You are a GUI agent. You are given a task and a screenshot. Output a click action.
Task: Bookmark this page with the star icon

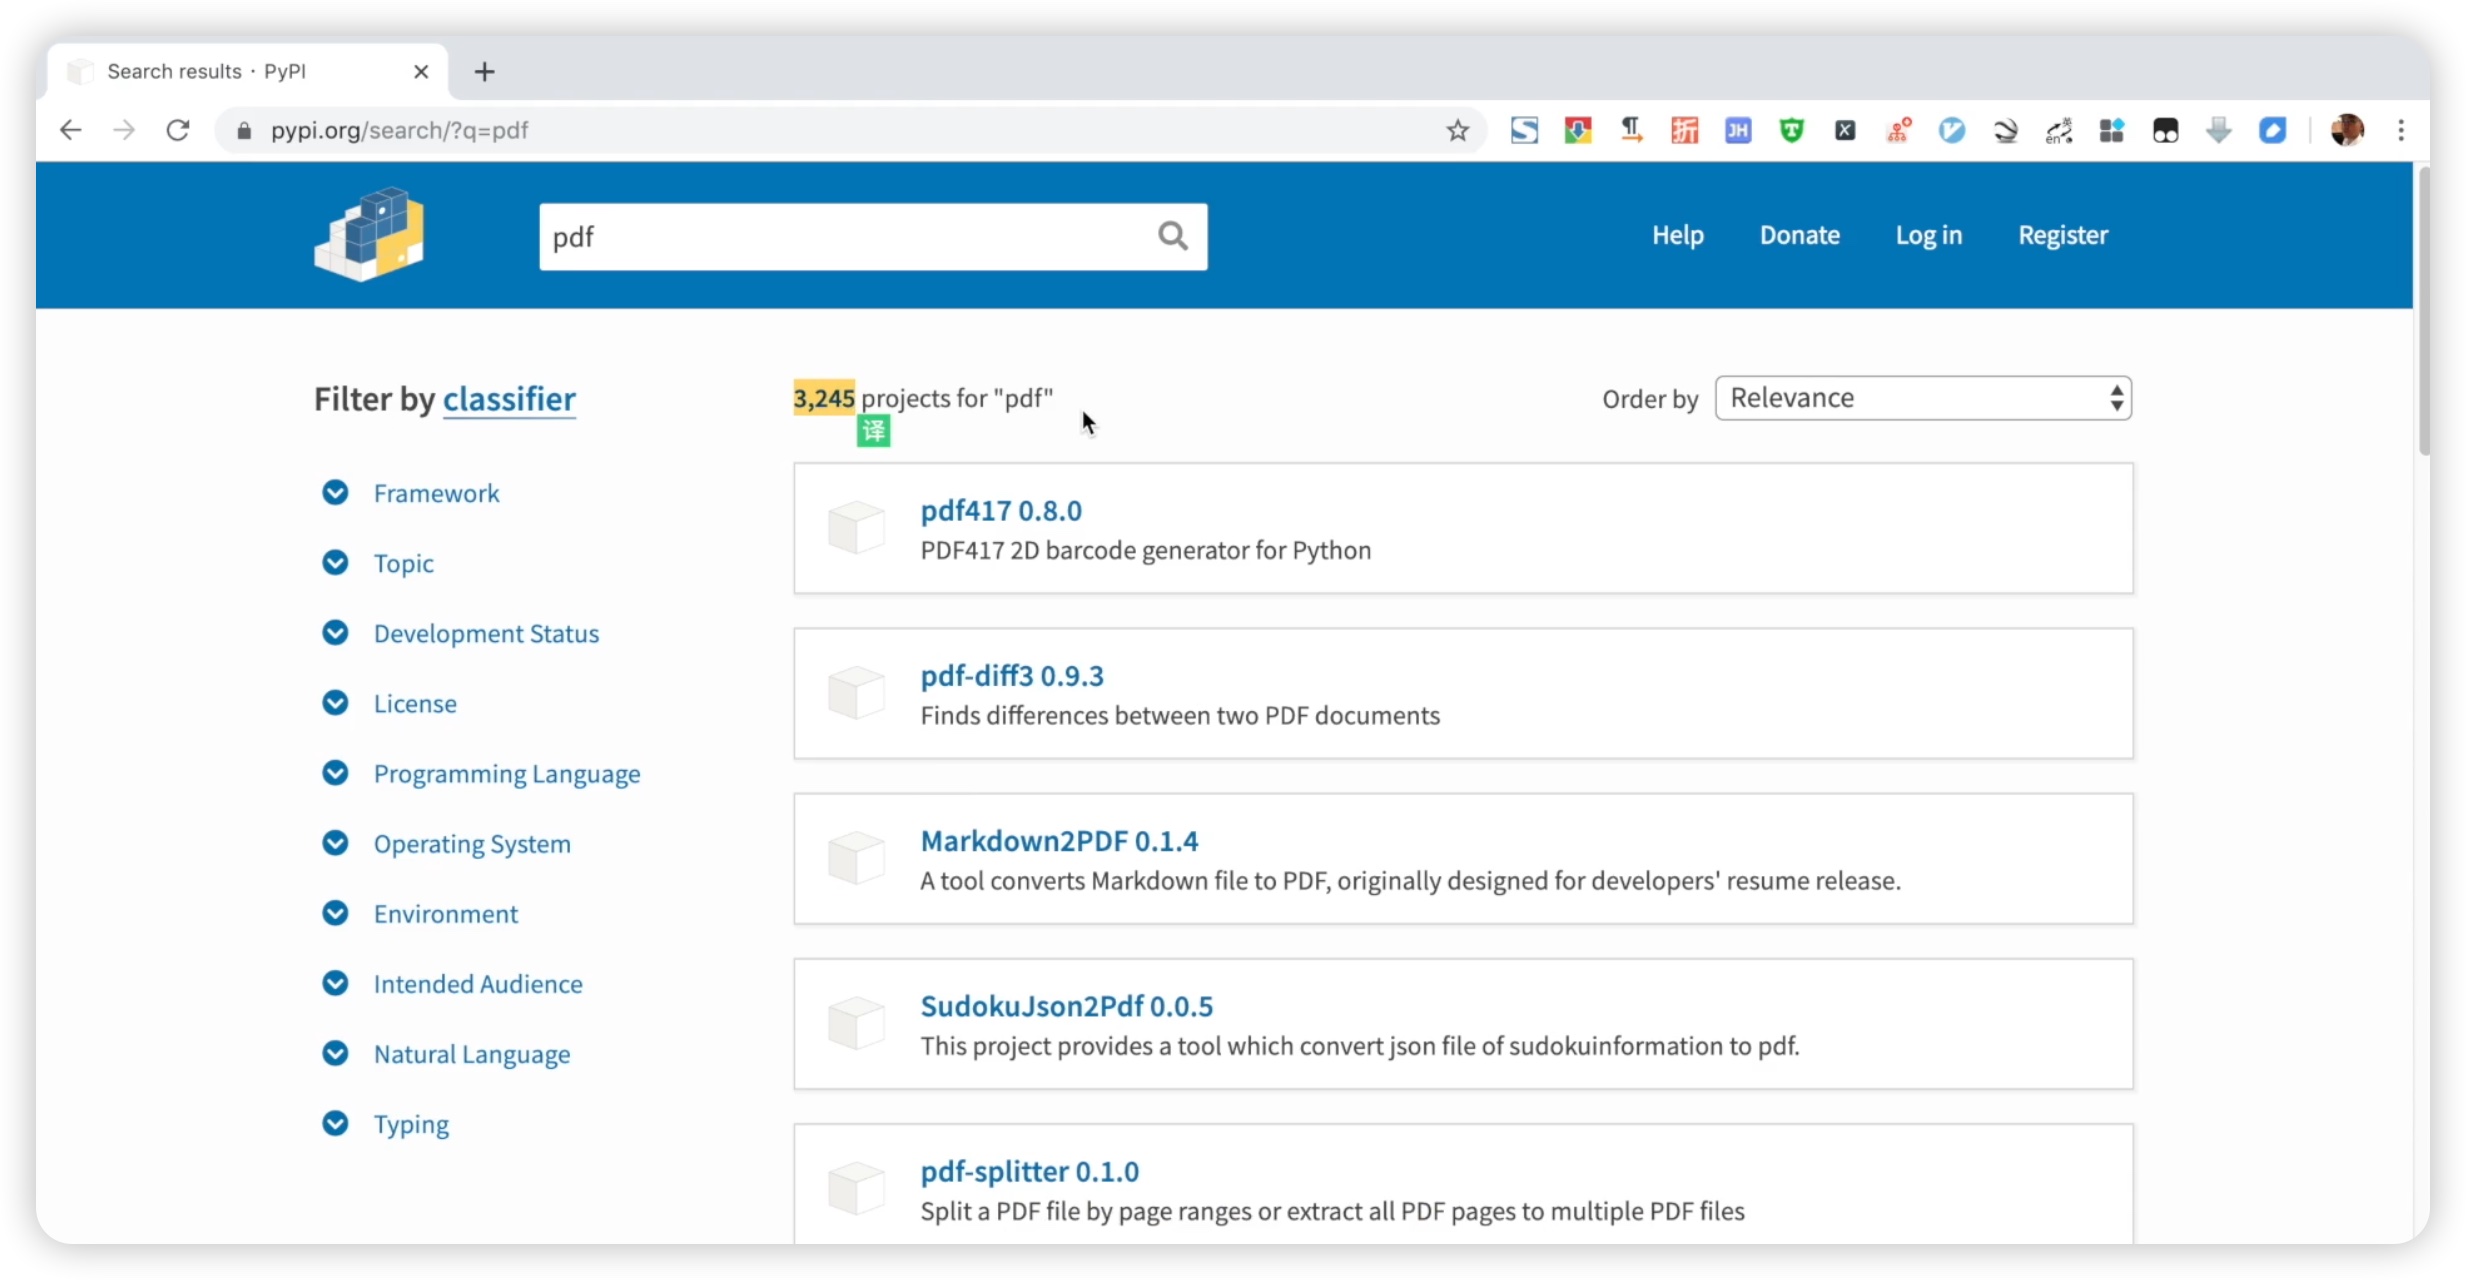pyautogui.click(x=1457, y=130)
